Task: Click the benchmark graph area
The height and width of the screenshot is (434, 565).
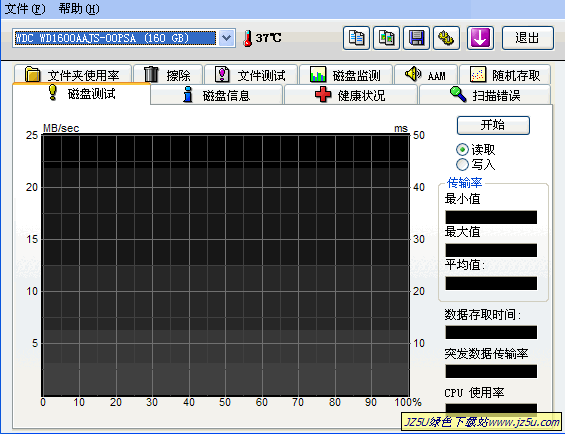Action: click(226, 265)
